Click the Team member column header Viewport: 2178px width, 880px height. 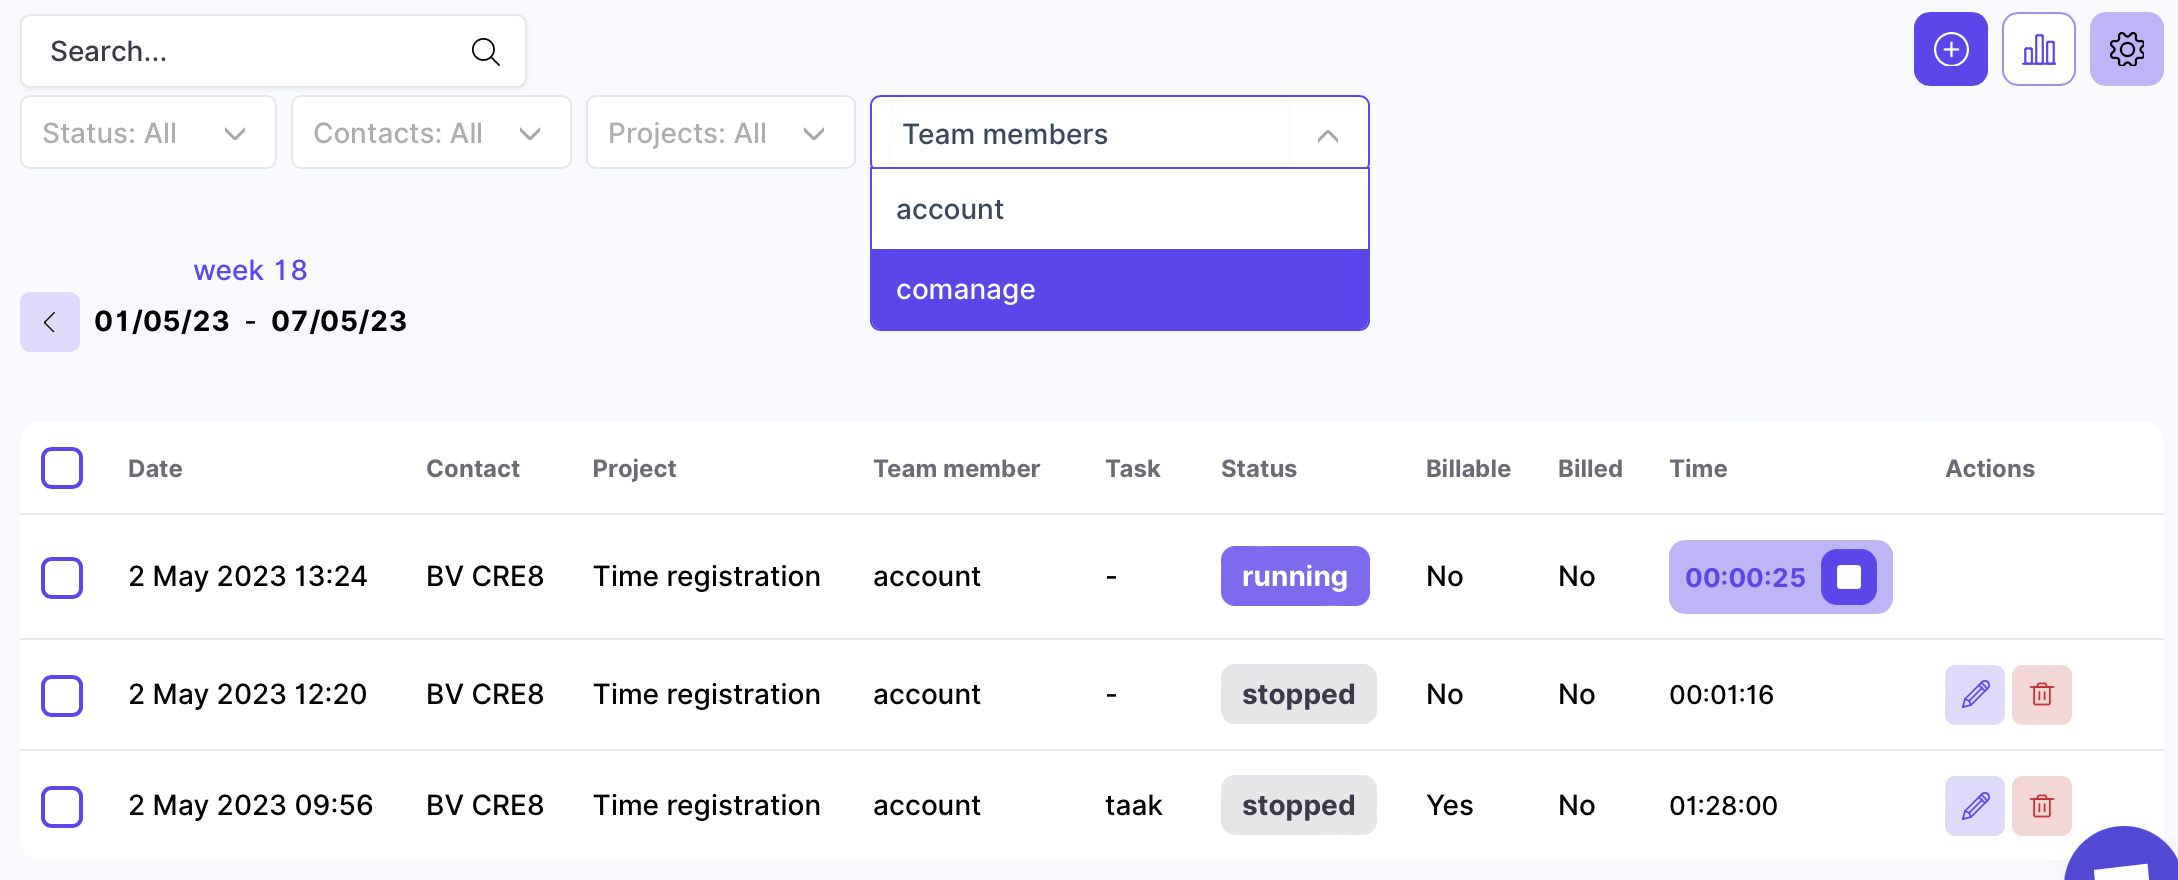click(956, 468)
